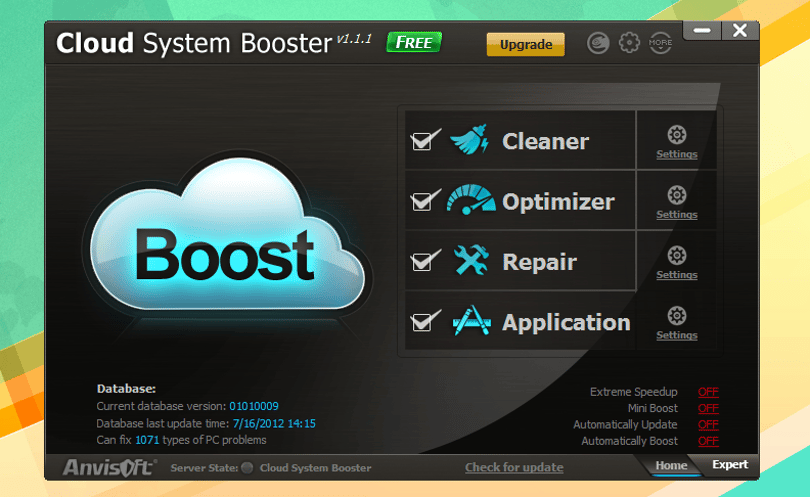Click database version 01010009
810x497 pixels.
click(x=254, y=406)
